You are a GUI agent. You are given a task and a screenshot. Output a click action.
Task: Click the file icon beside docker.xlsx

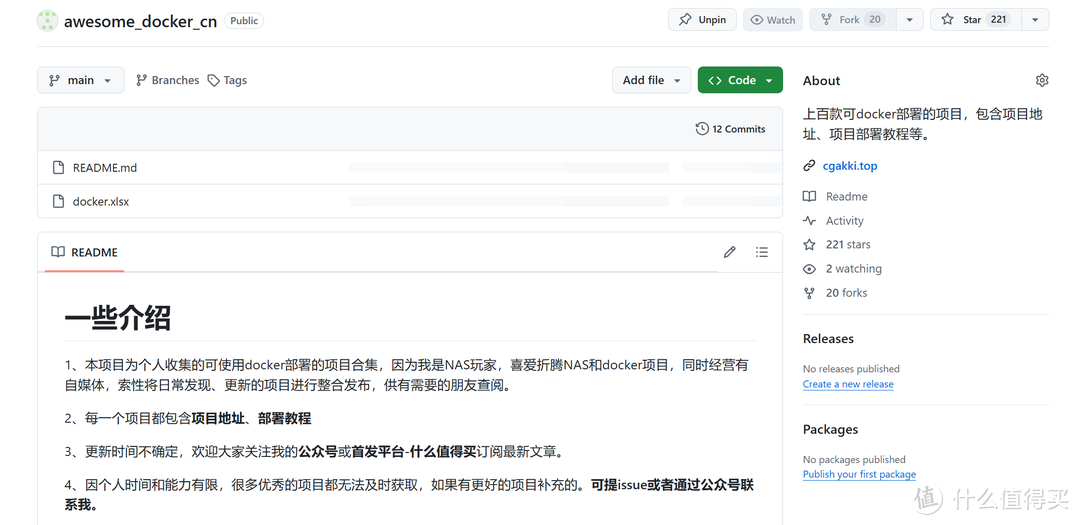pos(59,202)
